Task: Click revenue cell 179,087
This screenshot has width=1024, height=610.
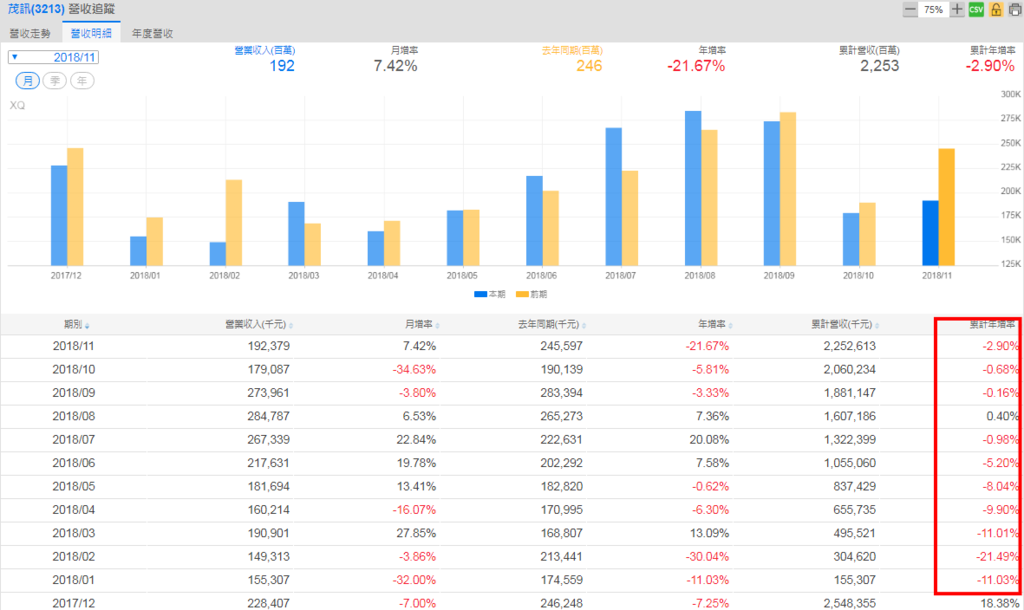Action: pos(268,370)
